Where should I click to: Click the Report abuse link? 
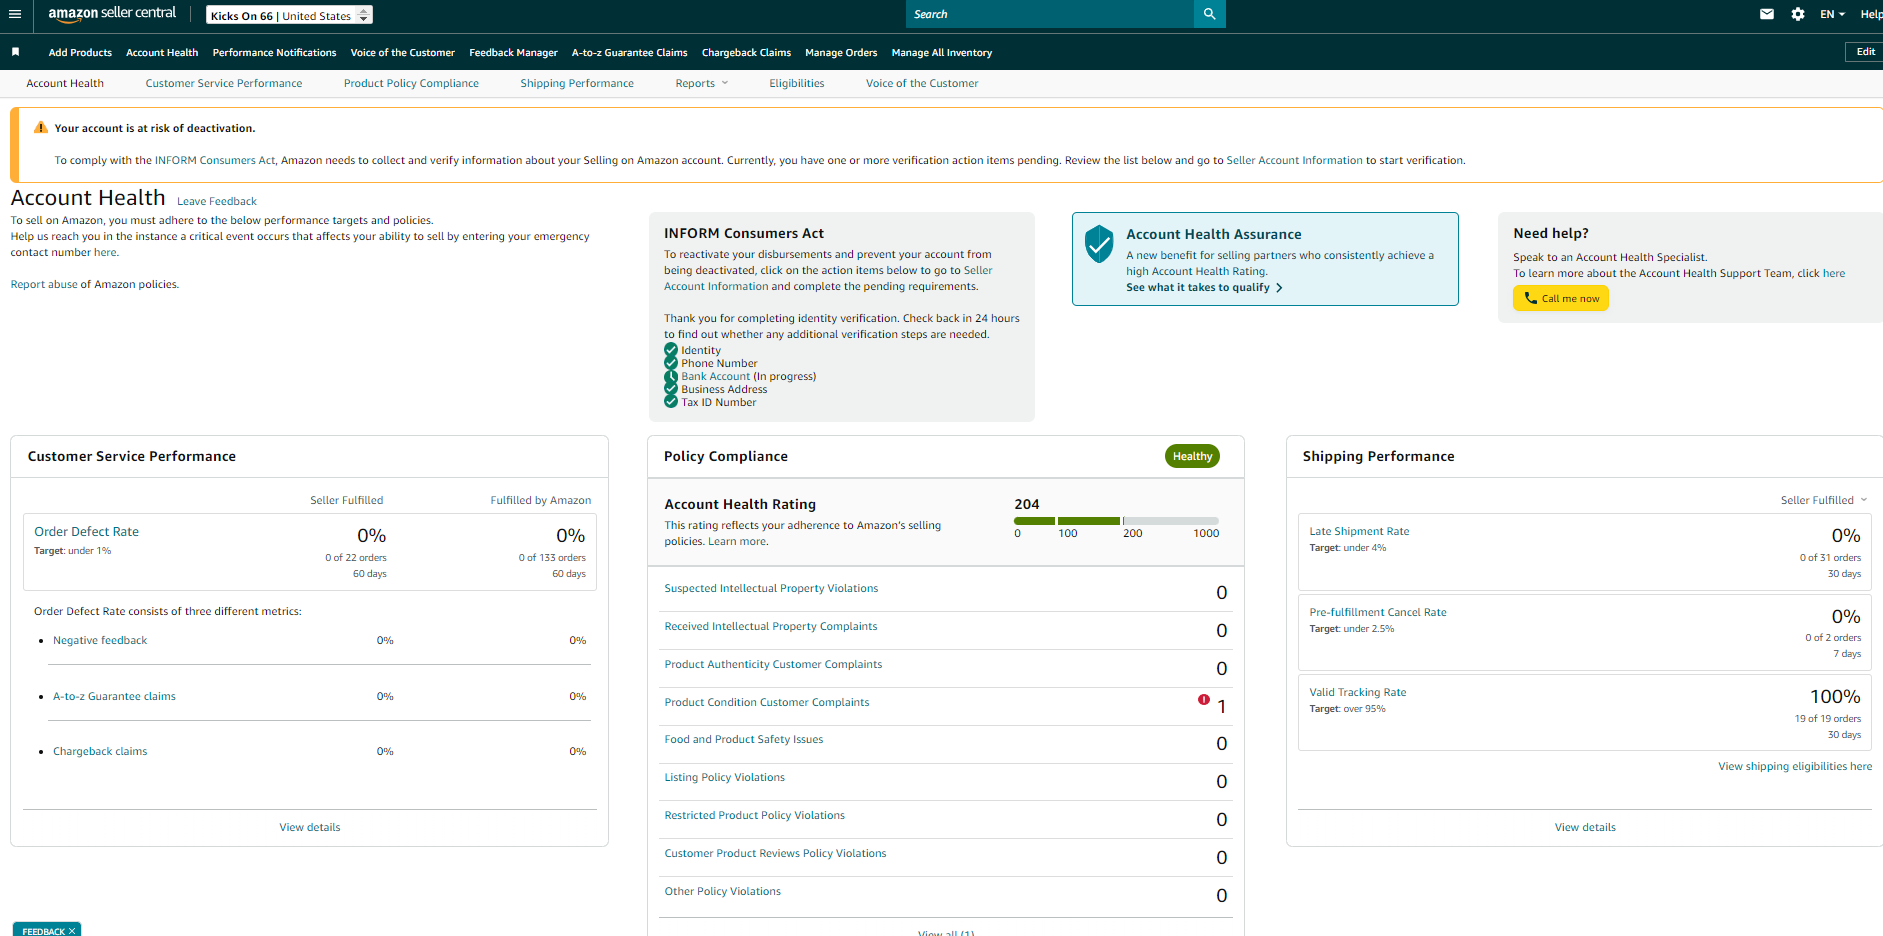pos(44,284)
